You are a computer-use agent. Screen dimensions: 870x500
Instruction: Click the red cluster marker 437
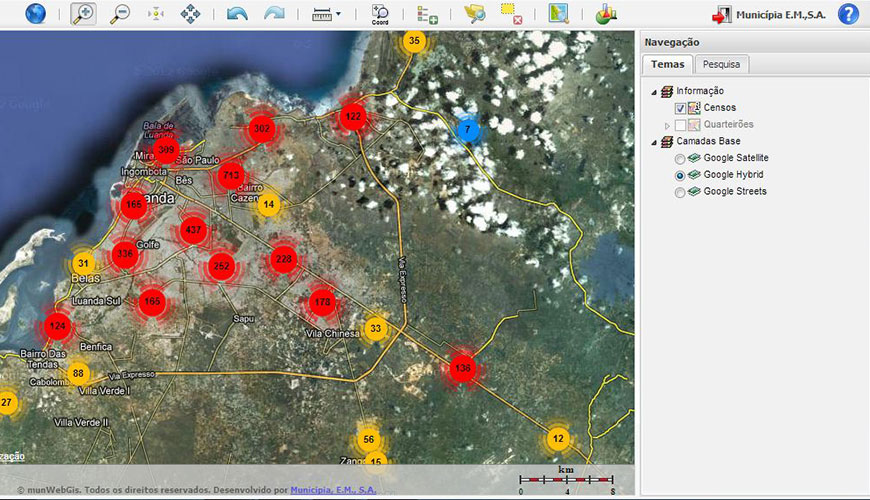click(x=194, y=230)
